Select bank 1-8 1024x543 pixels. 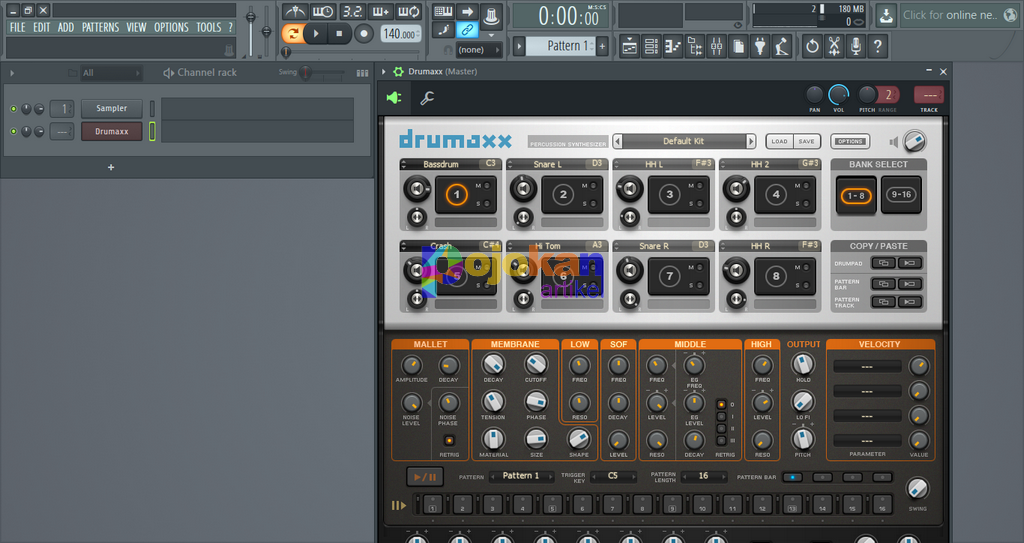856,195
